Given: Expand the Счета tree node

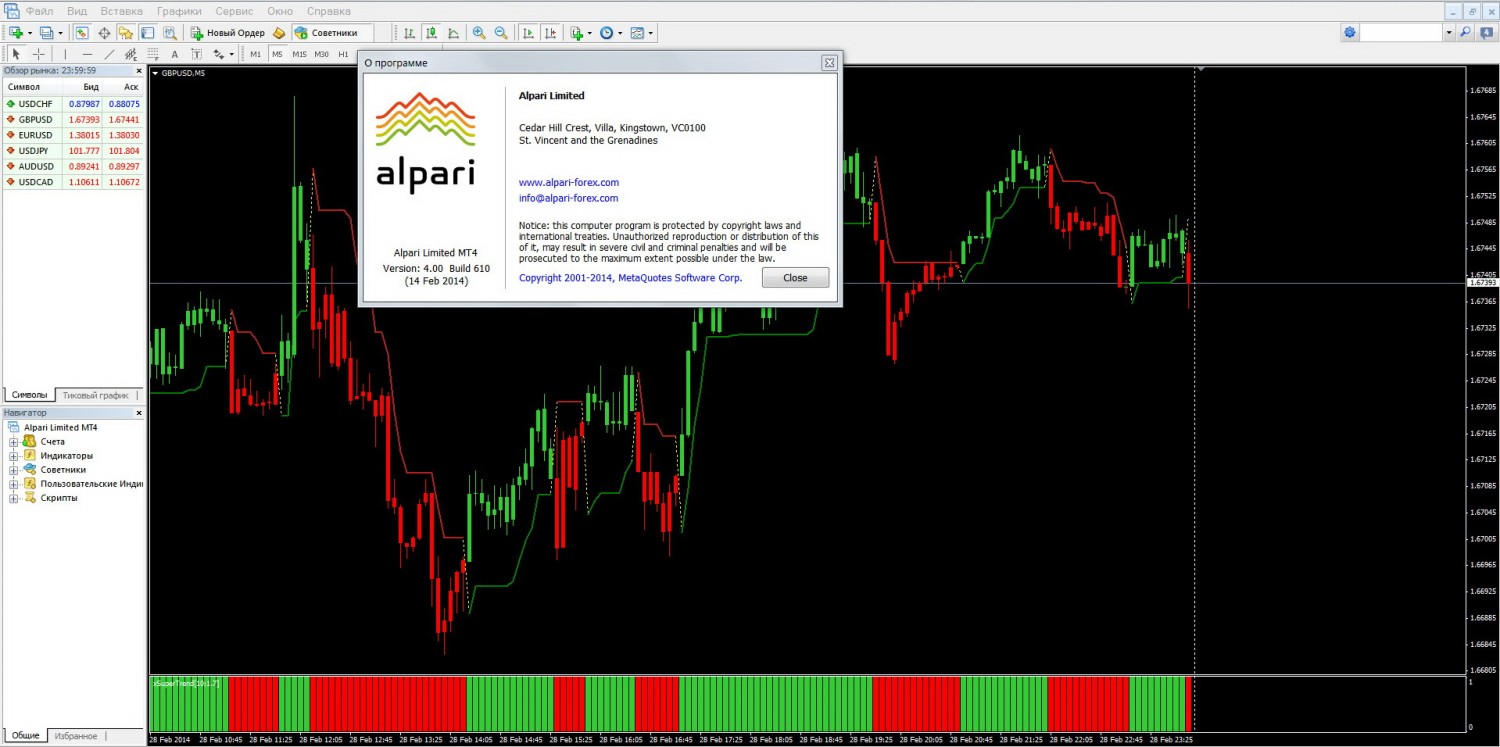Looking at the screenshot, I should 14,441.
